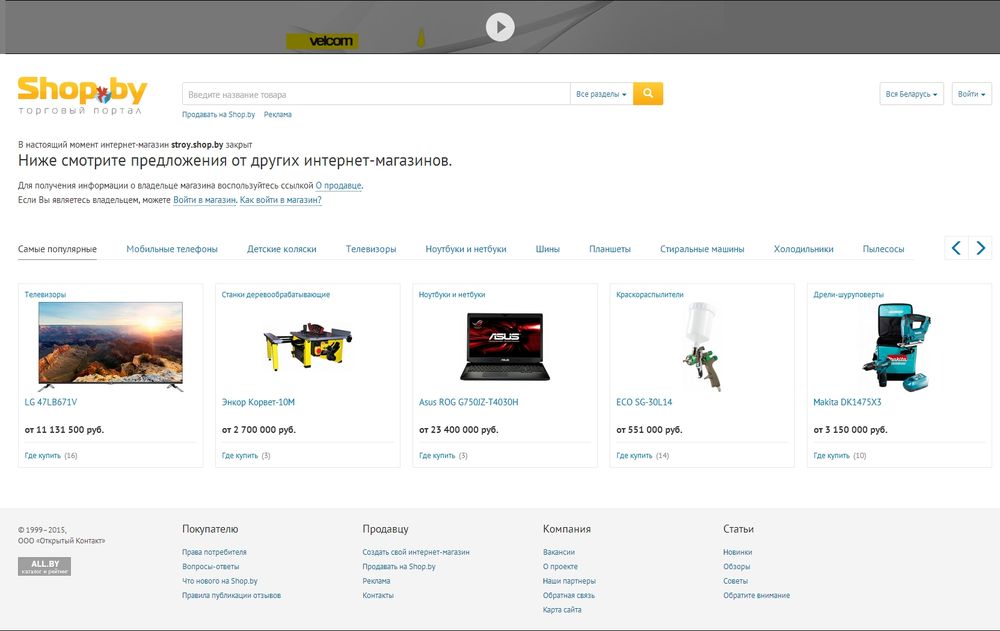
Task: Click 'Где купить' for LG 47LB671V
Action: pyautogui.click(x=43, y=456)
